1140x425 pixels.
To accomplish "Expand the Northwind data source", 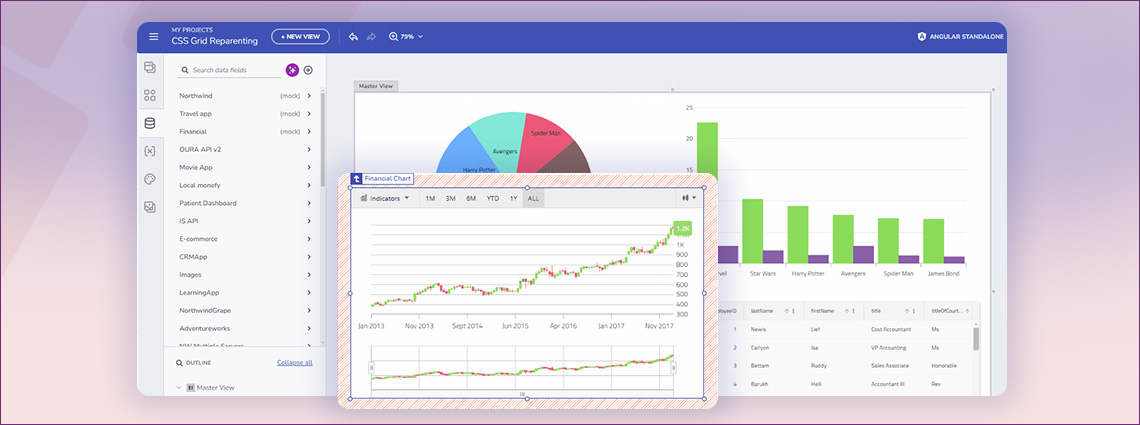I will click(309, 96).
